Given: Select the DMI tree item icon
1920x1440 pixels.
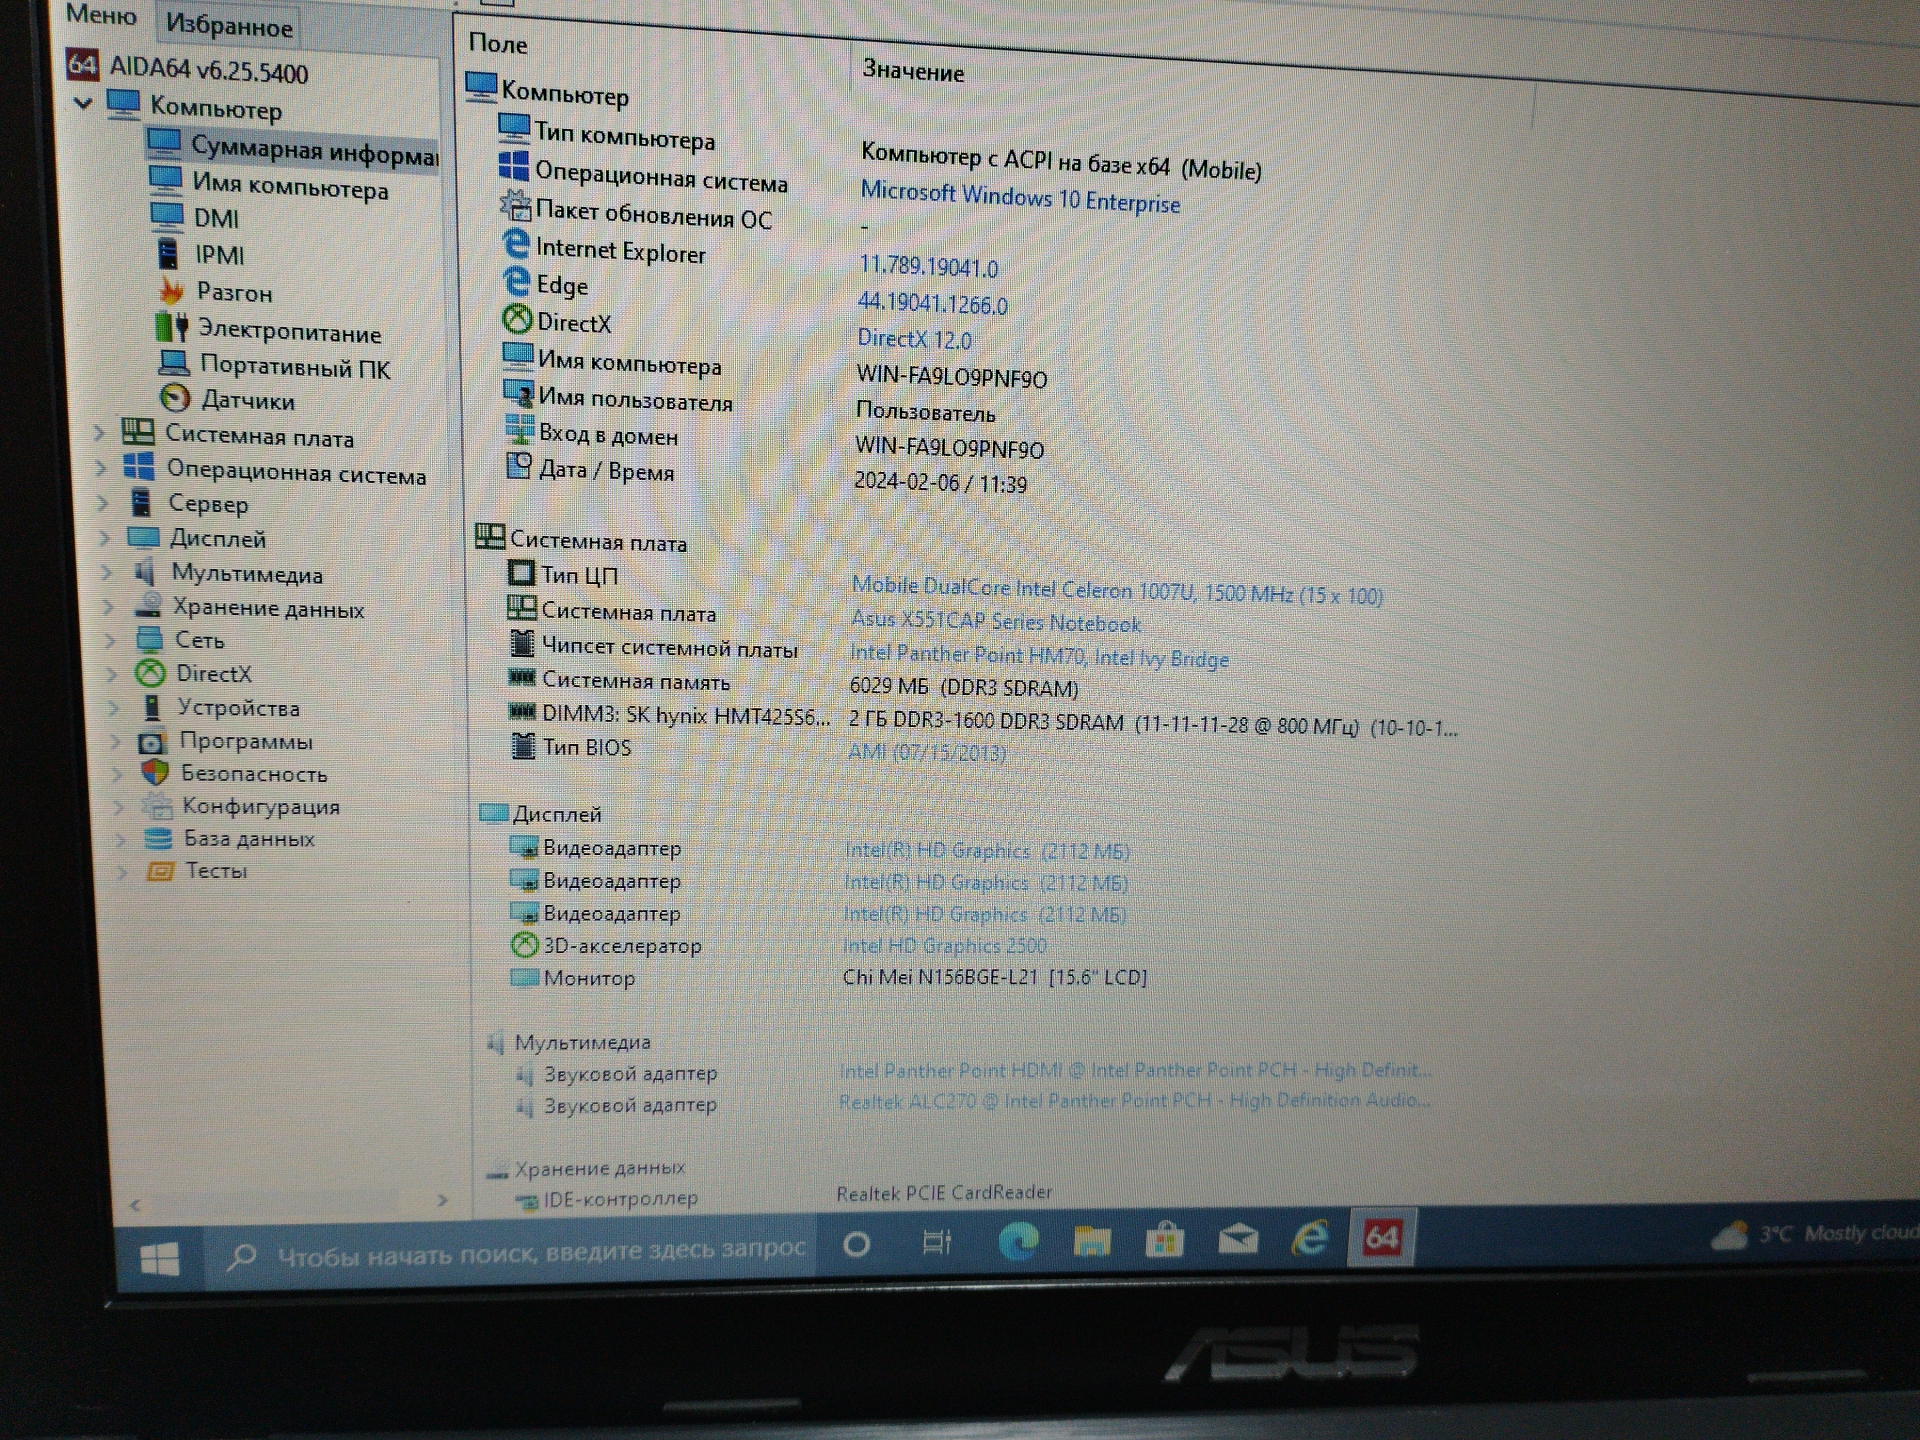Looking at the screenshot, I should point(166,215).
